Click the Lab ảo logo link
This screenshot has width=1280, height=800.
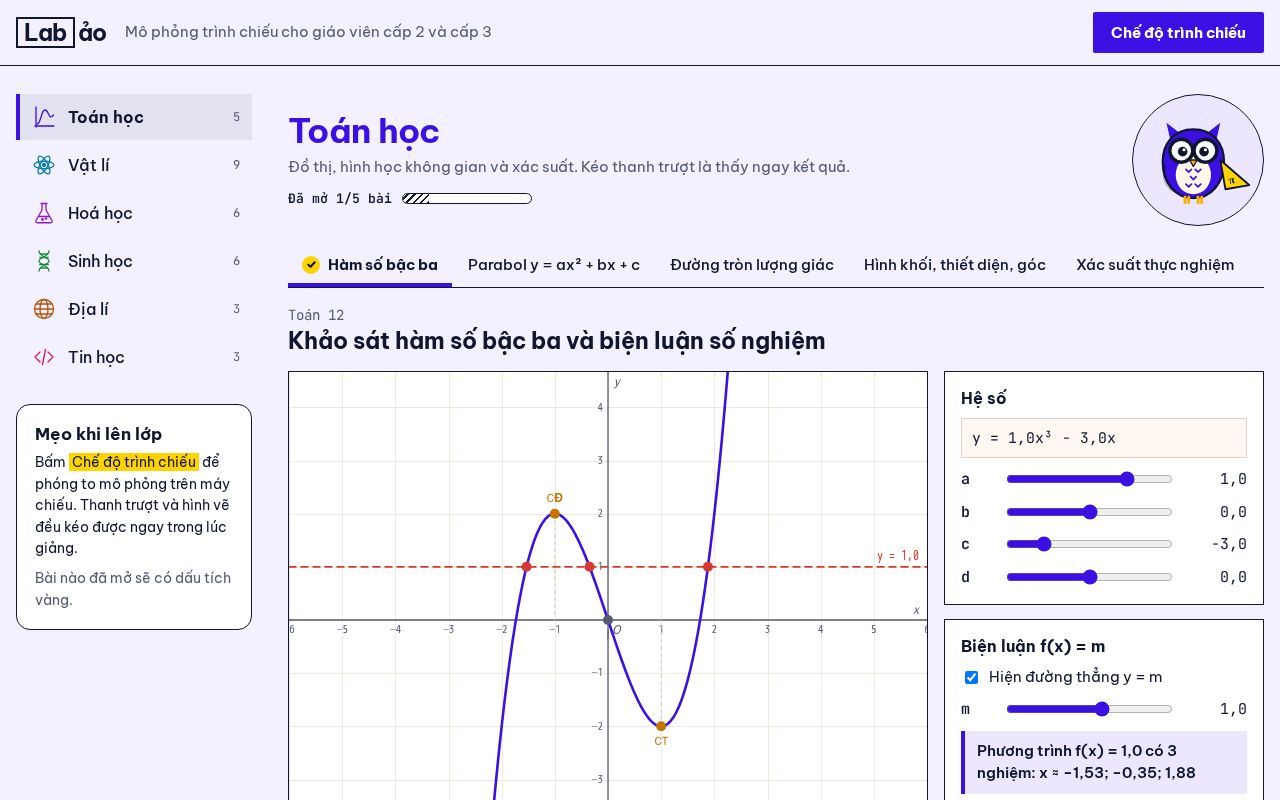(x=61, y=32)
